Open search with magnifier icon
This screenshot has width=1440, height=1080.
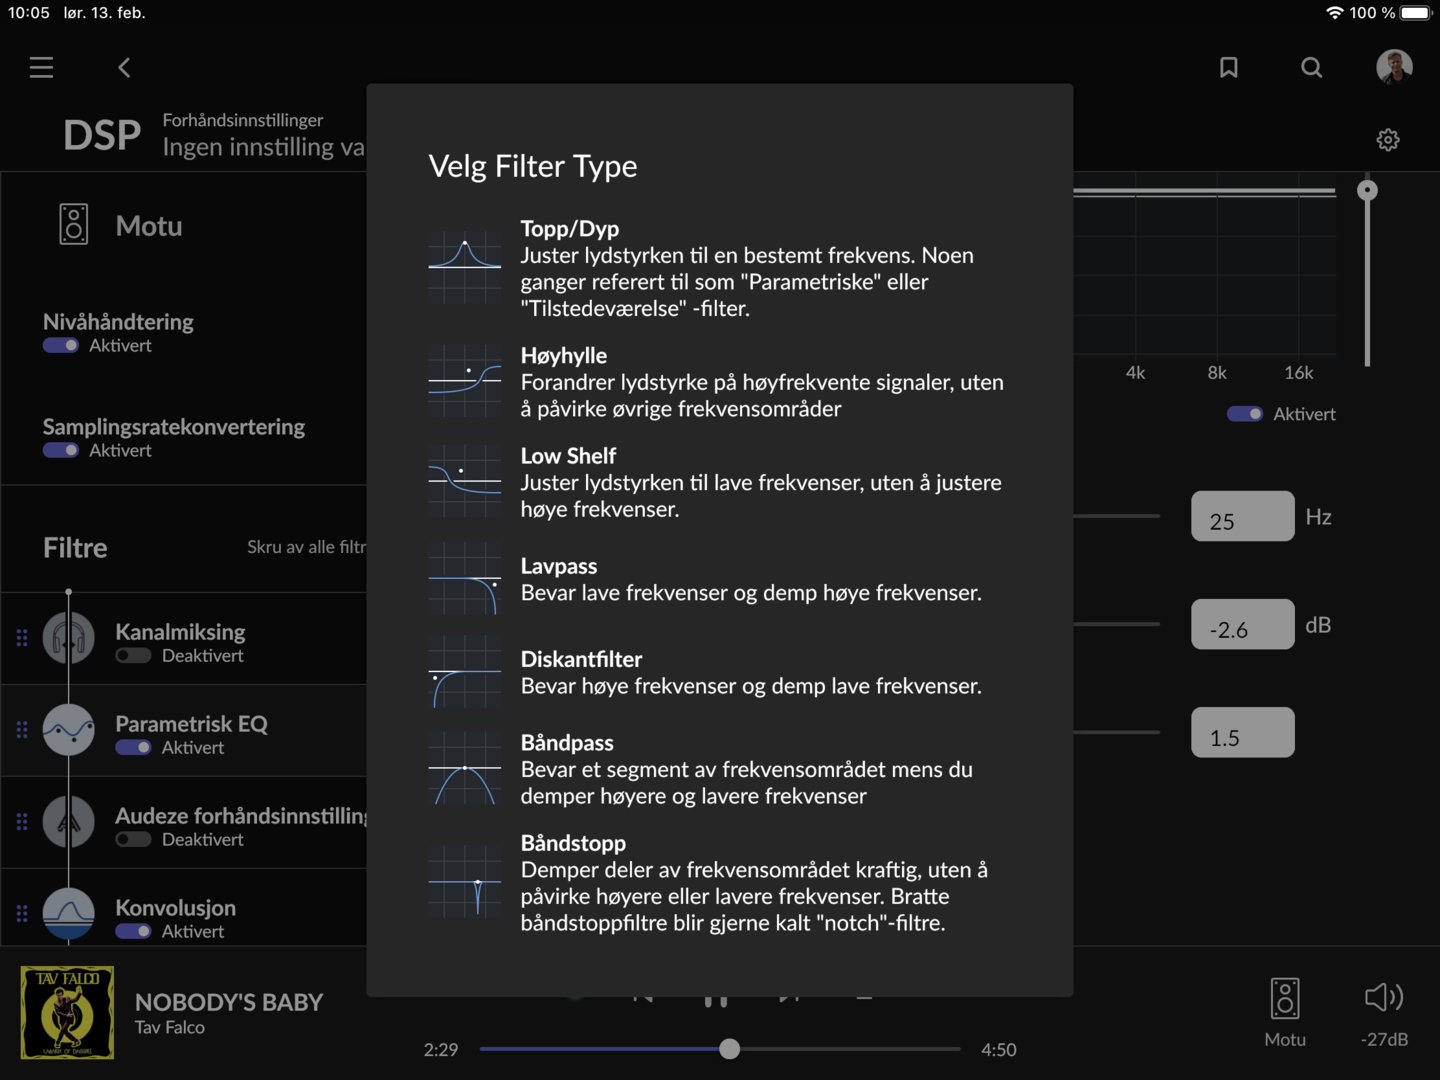coord(1311,67)
